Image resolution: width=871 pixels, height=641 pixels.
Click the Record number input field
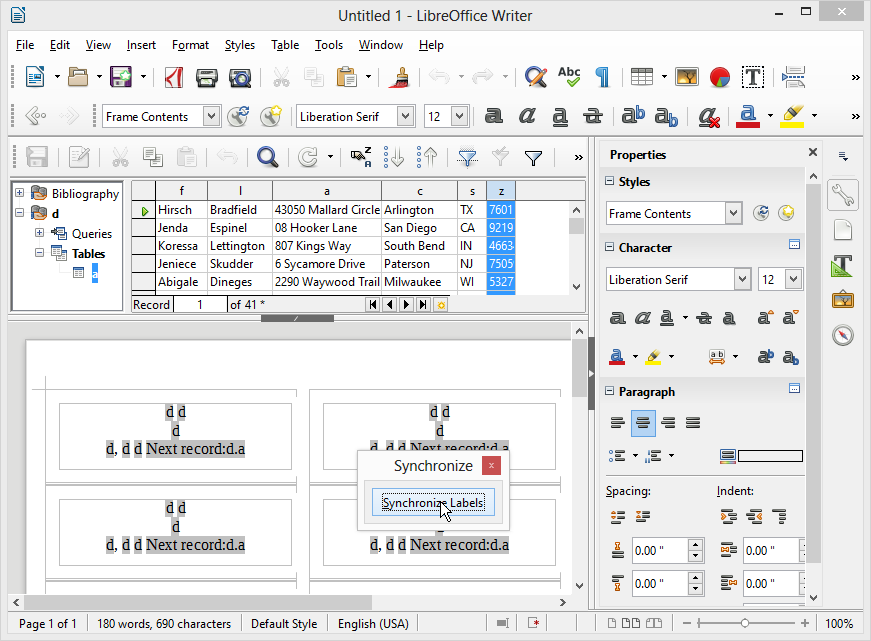tap(198, 304)
